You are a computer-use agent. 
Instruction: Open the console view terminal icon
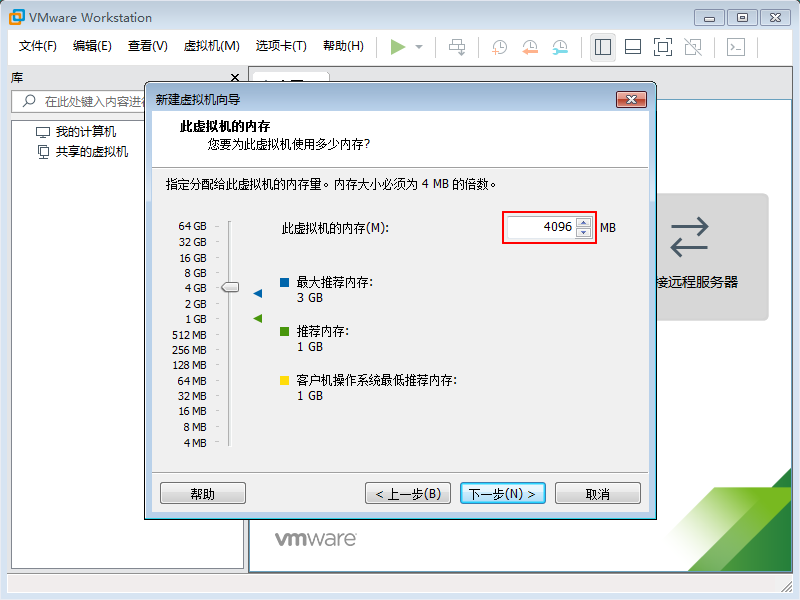(x=735, y=47)
